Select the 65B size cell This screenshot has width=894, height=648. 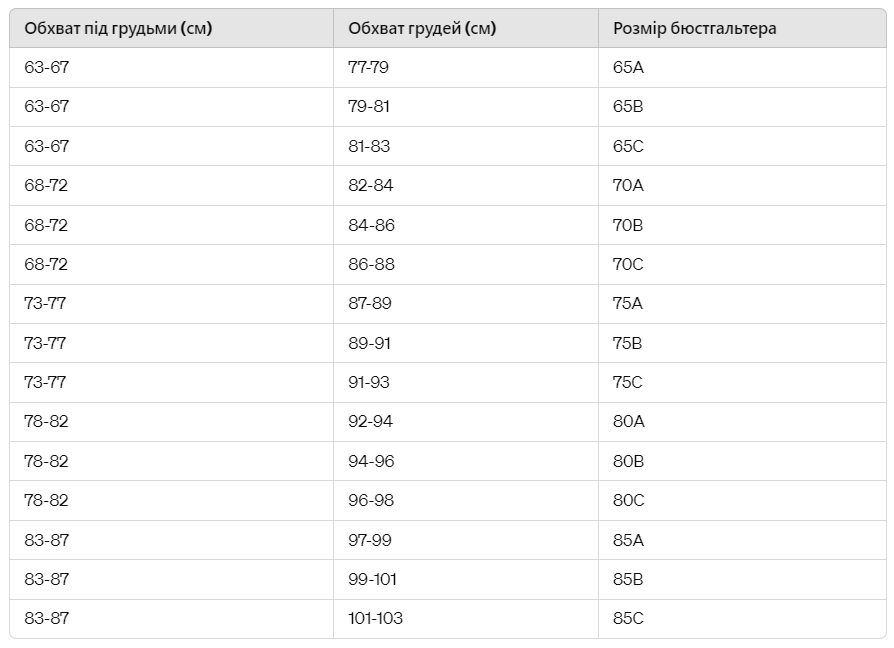coord(628,107)
